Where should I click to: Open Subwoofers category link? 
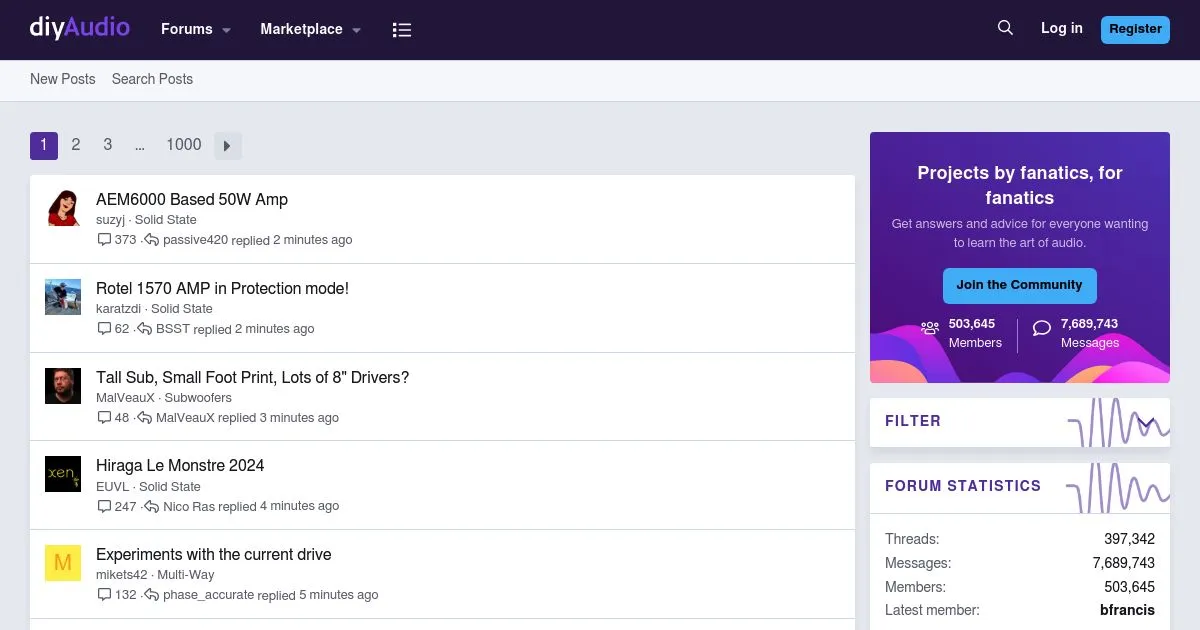pyautogui.click(x=198, y=398)
